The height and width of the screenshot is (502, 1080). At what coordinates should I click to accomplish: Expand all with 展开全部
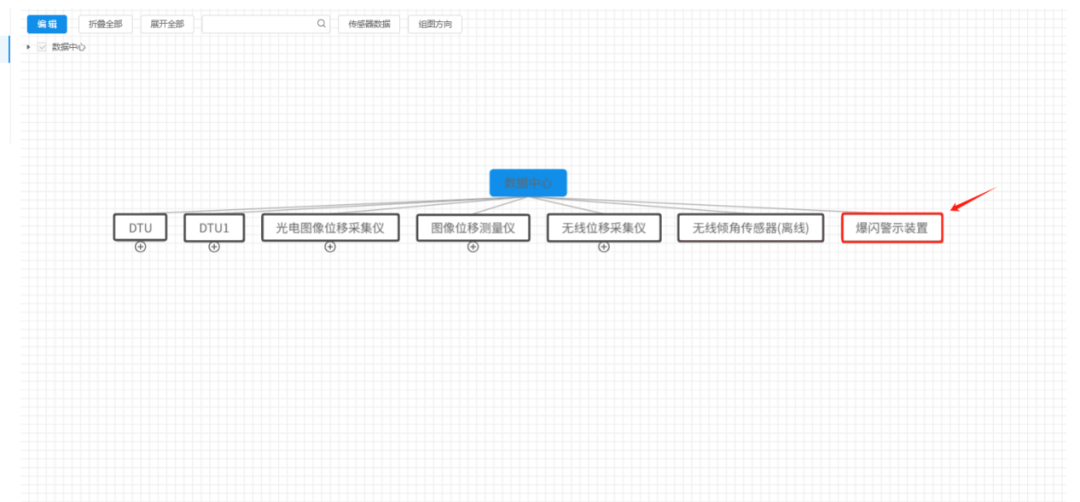coord(167,24)
